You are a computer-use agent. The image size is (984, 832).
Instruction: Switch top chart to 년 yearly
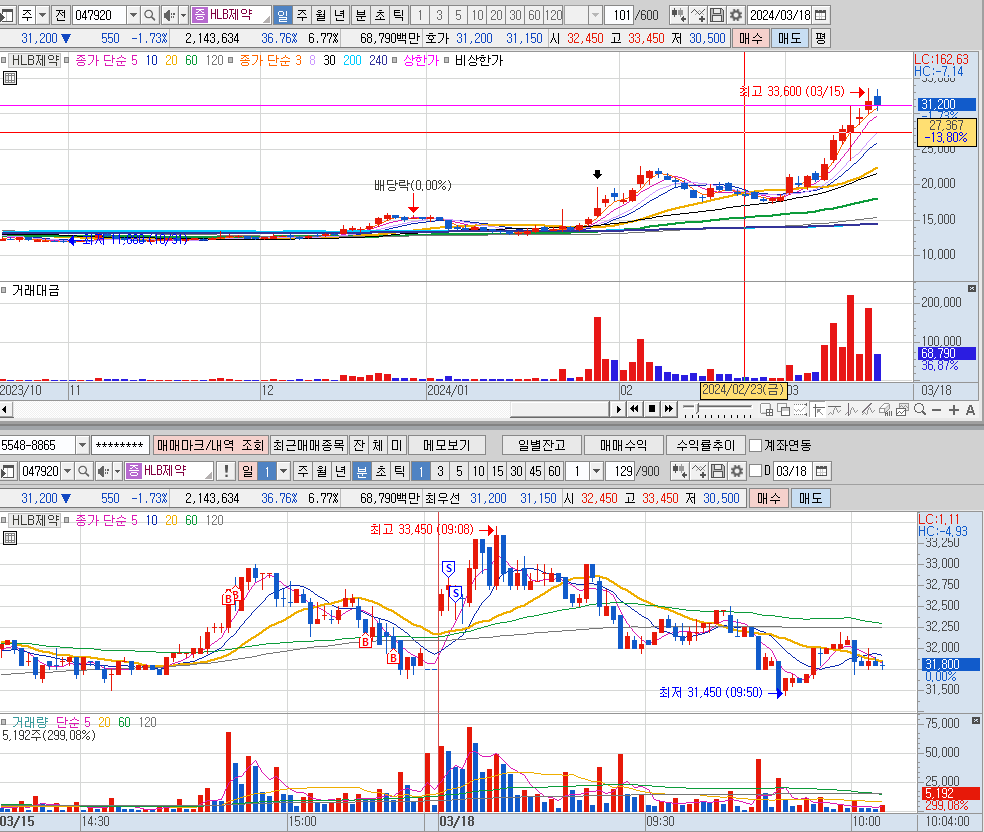click(x=340, y=15)
